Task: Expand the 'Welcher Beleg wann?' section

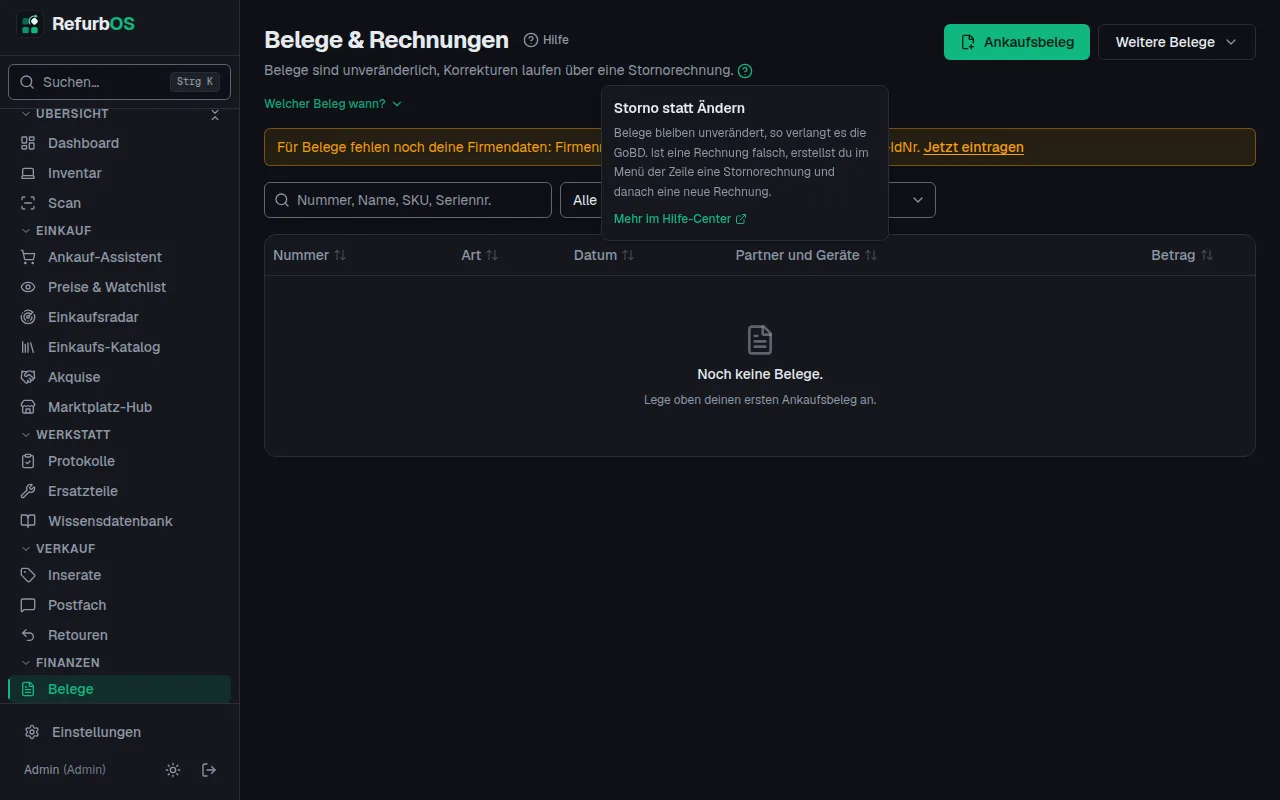Action: point(333,104)
